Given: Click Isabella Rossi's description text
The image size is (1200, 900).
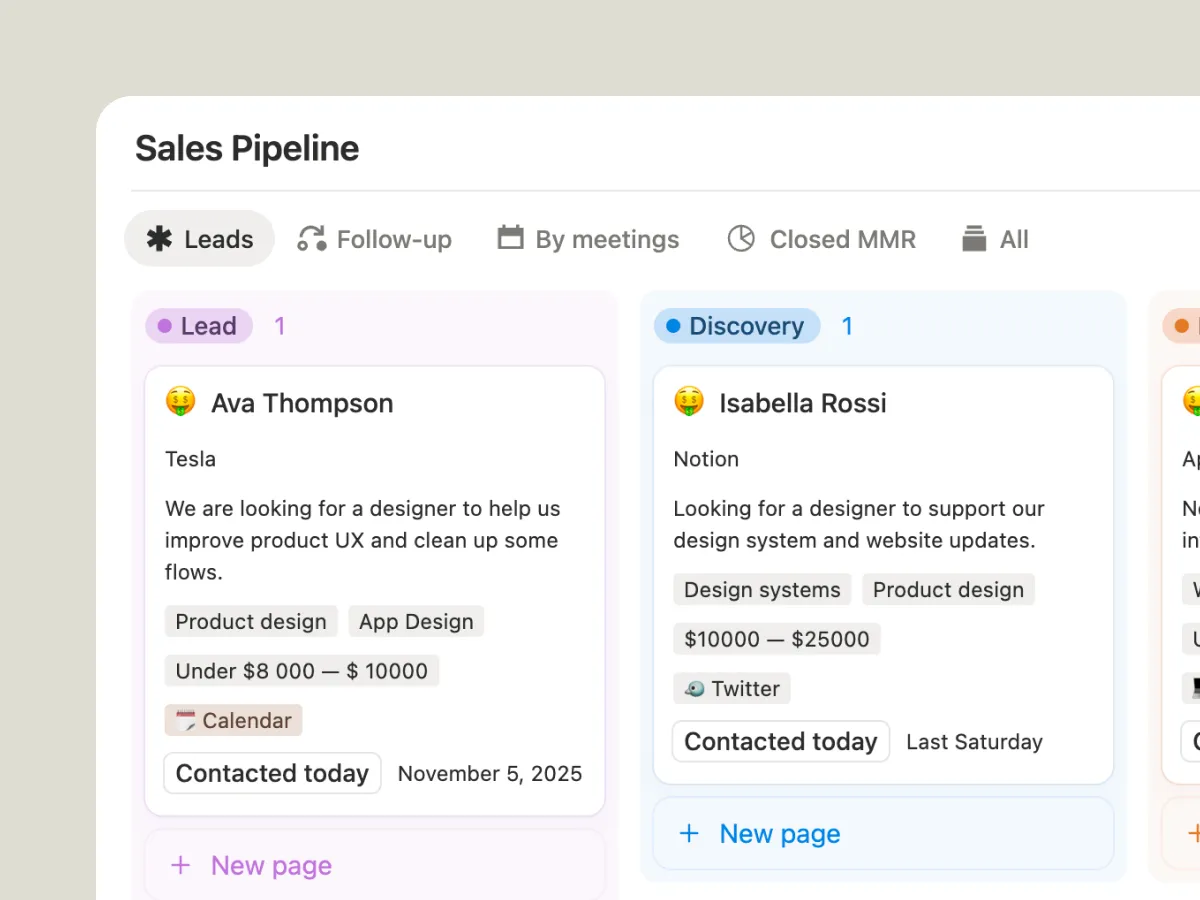Looking at the screenshot, I should tap(859, 524).
